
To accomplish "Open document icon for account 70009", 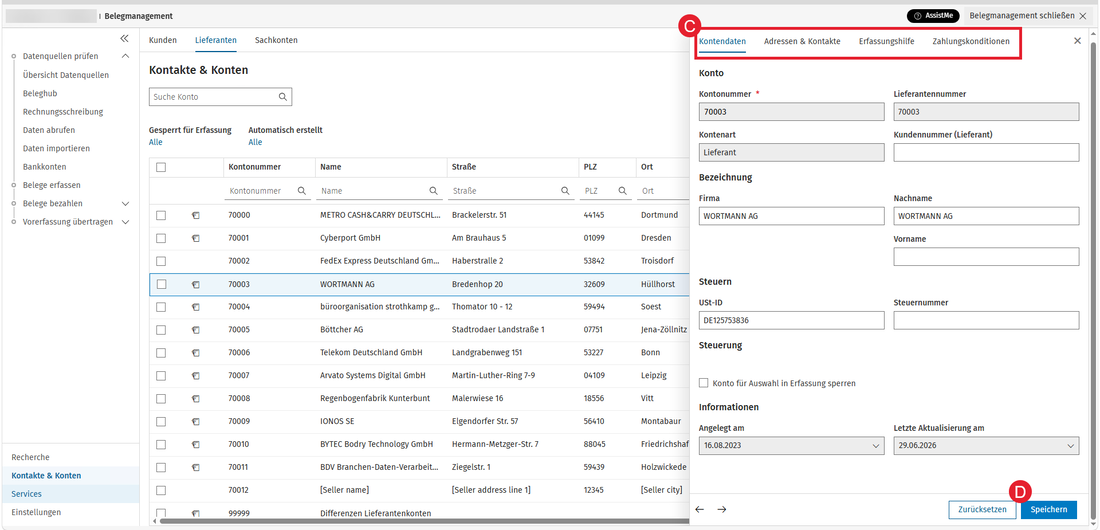I will click(x=196, y=422).
